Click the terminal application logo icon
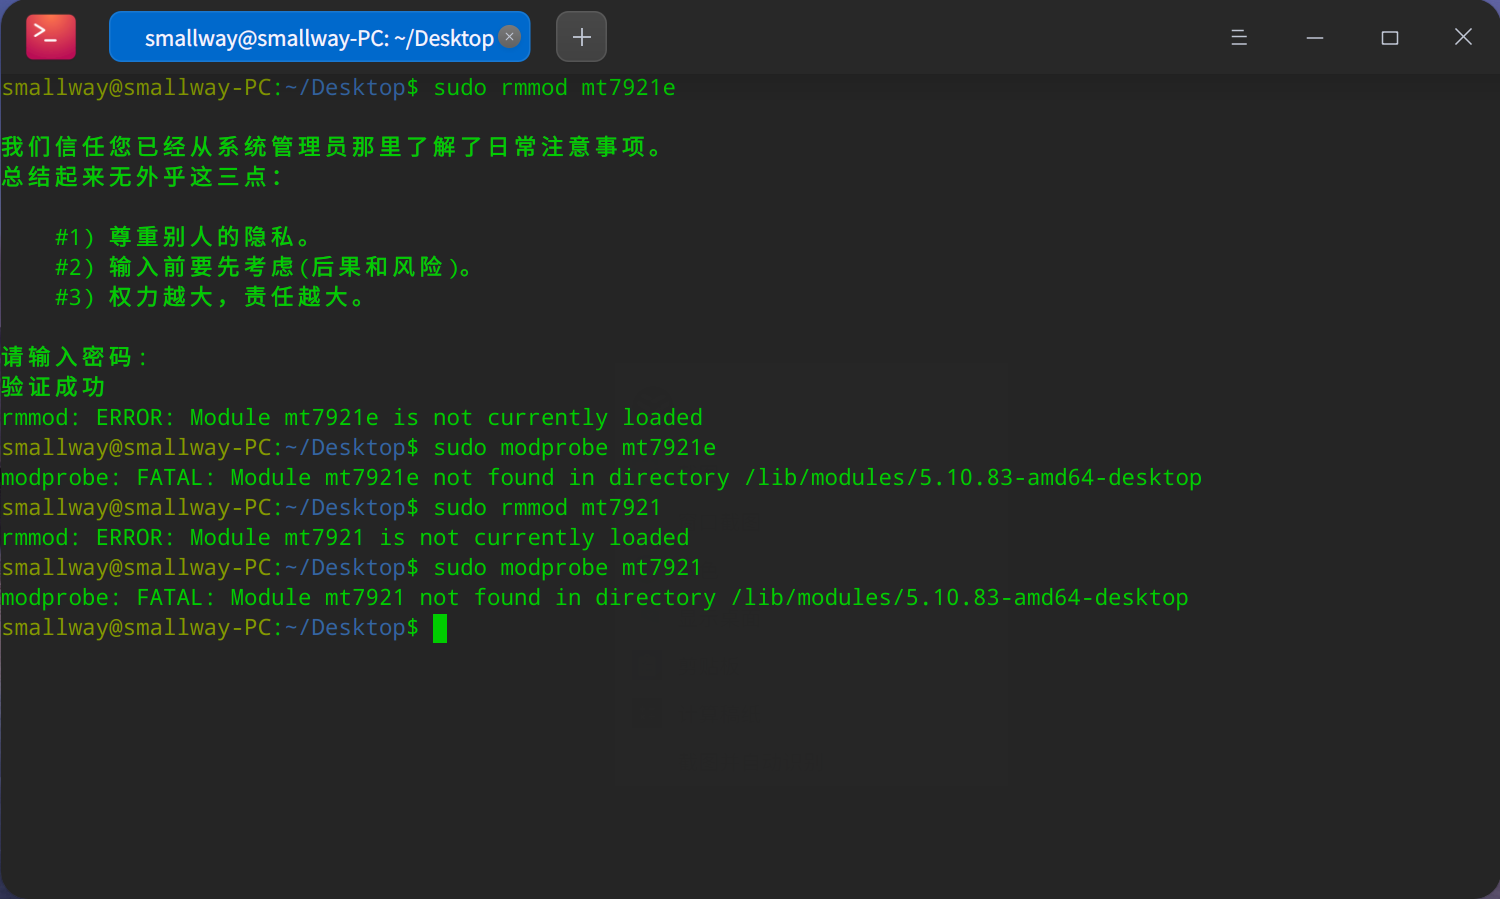Image resolution: width=1500 pixels, height=899 pixels. pyautogui.click(x=51, y=38)
